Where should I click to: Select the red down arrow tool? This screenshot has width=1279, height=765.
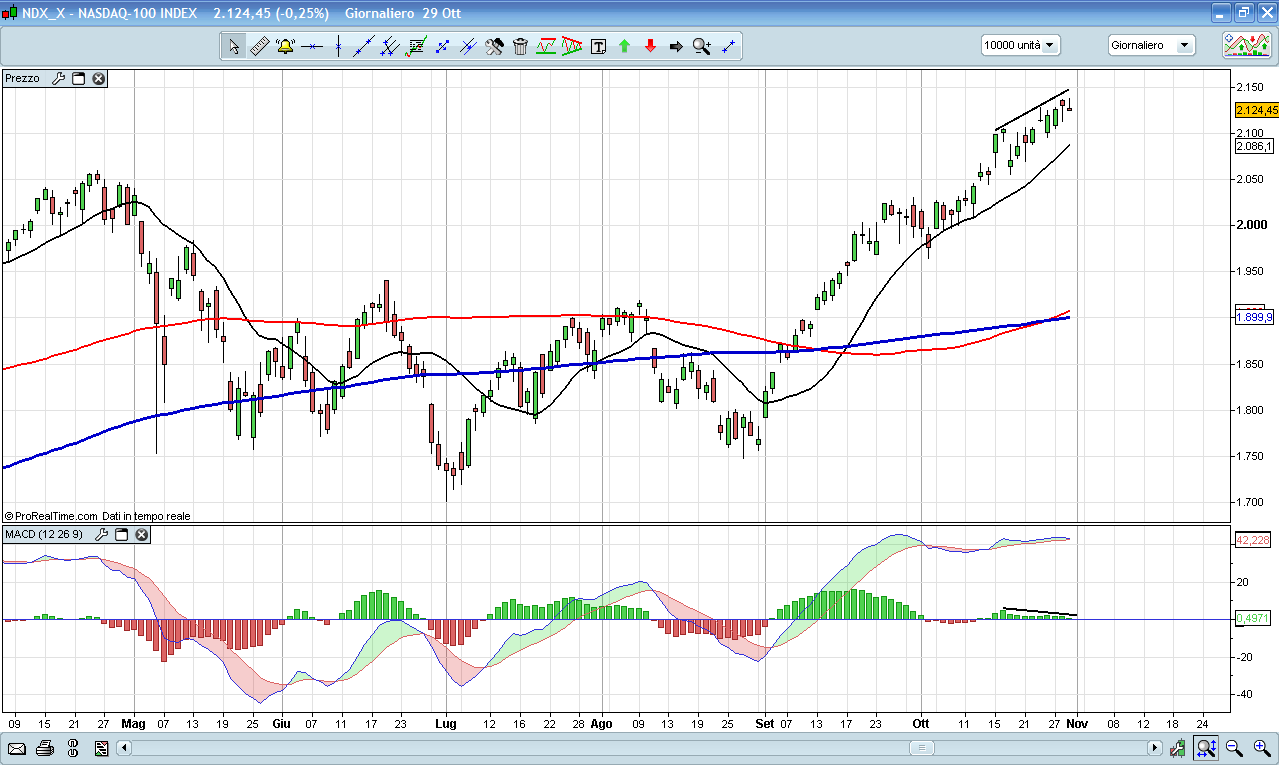coord(650,46)
